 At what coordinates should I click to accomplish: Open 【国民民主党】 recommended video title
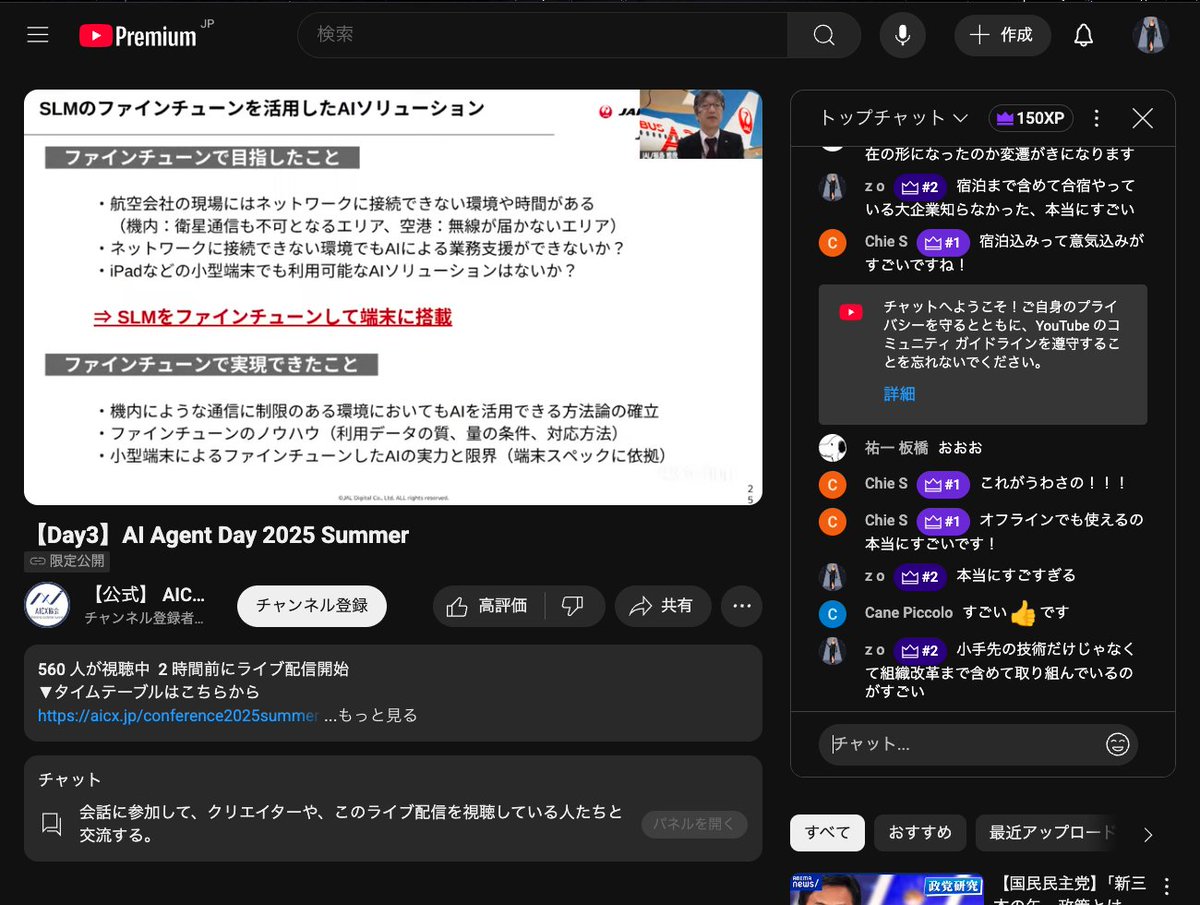1072,890
